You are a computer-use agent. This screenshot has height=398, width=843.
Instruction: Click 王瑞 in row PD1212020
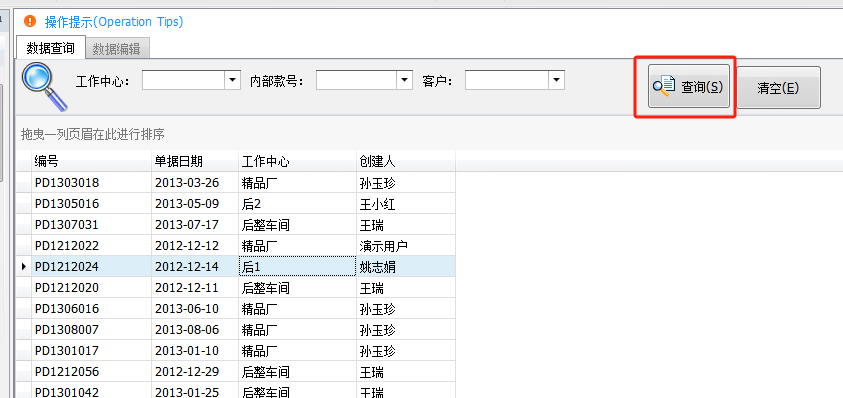(x=406, y=288)
